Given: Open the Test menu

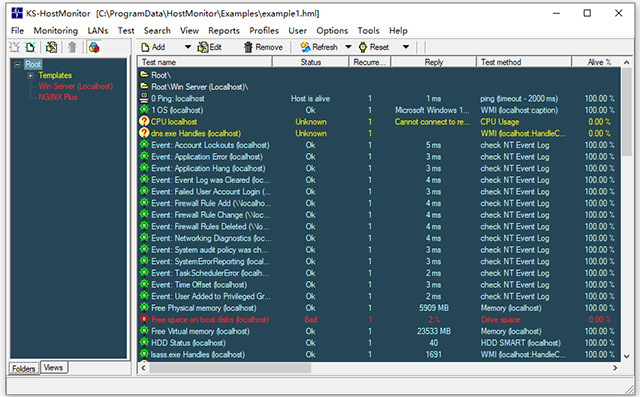Looking at the screenshot, I should (126, 31).
